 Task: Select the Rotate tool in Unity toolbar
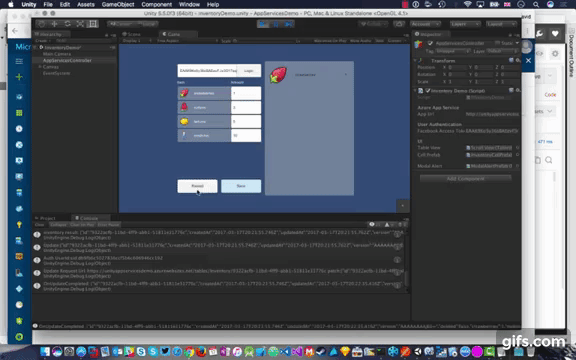pyautogui.click(x=67, y=24)
